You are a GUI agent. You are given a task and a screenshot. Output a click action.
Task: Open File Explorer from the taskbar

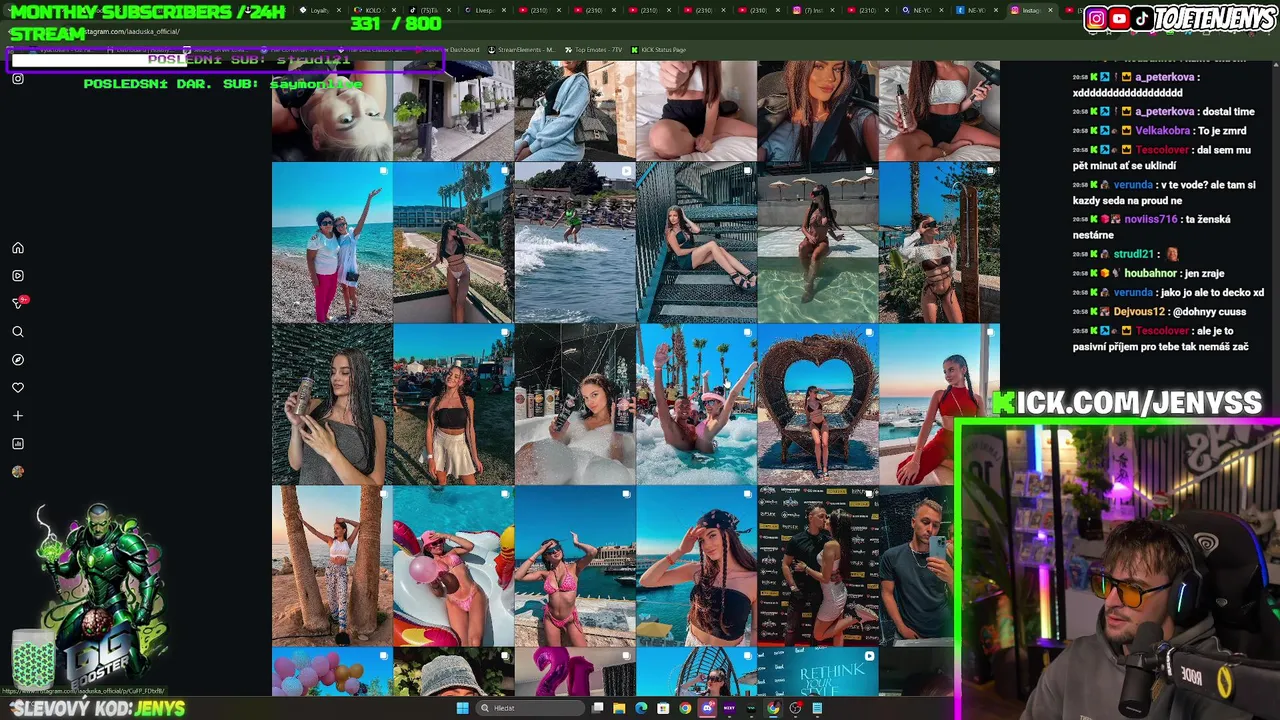(x=619, y=708)
